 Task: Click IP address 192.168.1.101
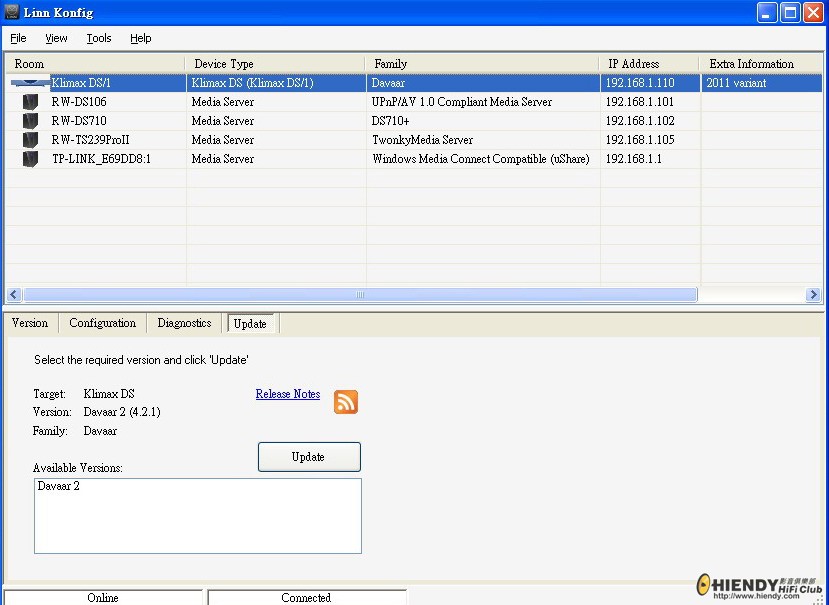tap(640, 102)
